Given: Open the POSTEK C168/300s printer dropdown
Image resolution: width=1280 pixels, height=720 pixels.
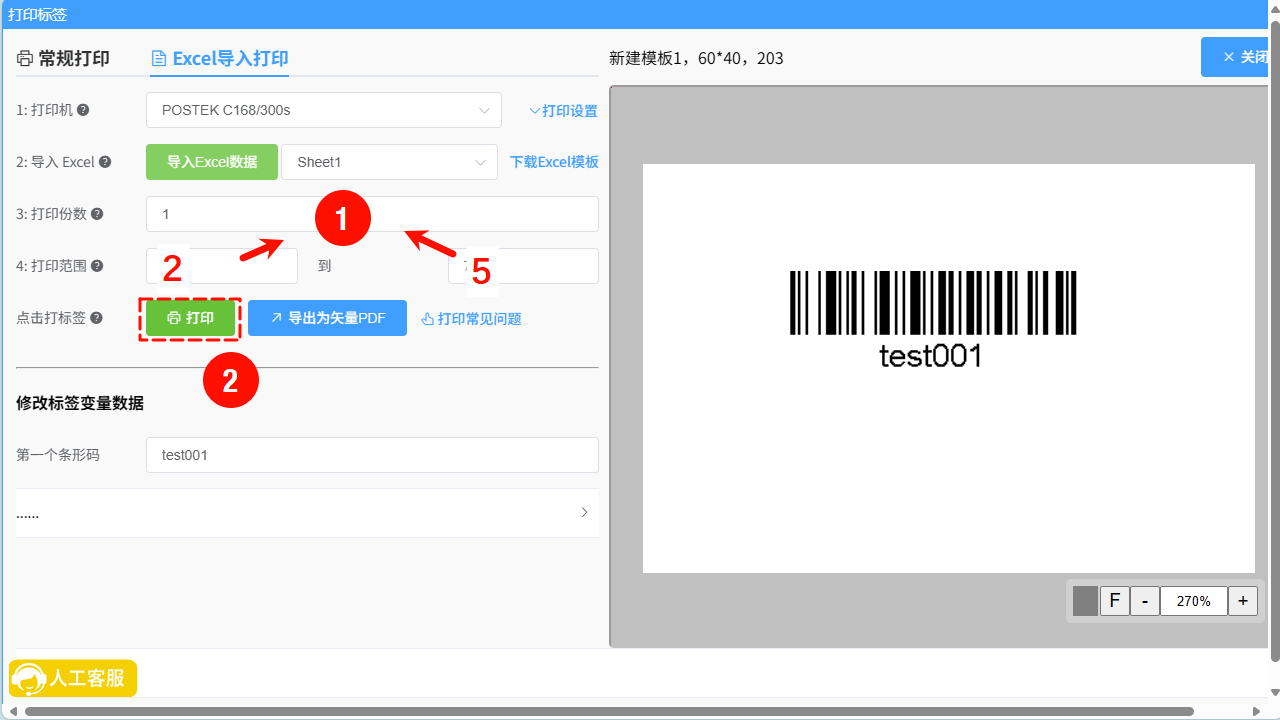Looking at the screenshot, I should [324, 110].
